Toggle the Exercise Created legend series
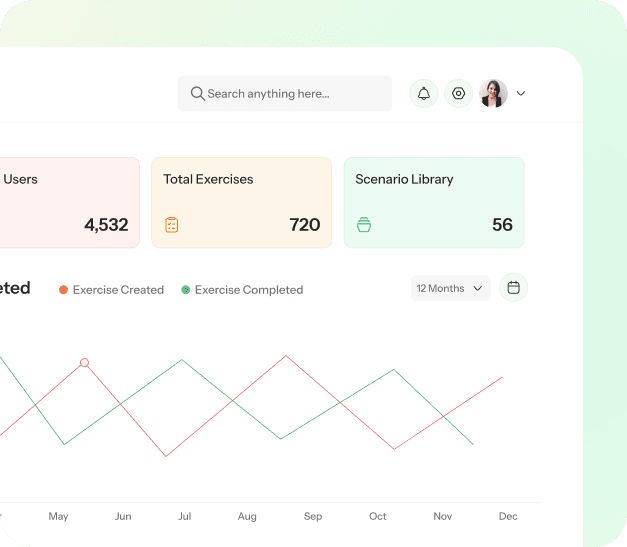The image size is (627, 547). point(112,290)
